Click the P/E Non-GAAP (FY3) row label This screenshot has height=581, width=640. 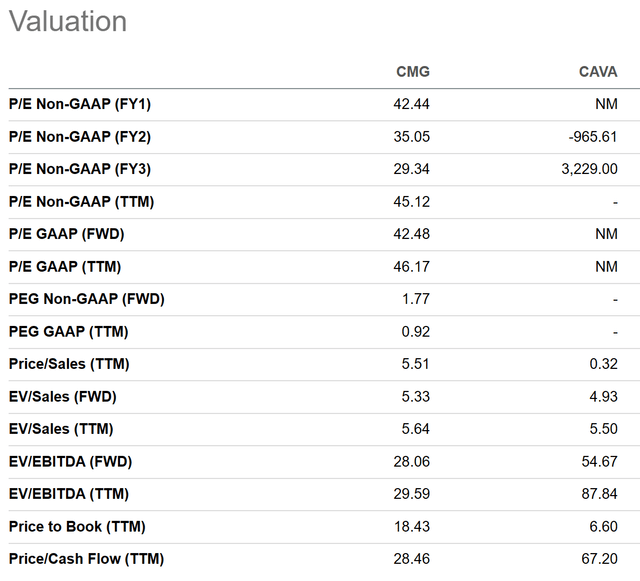(80, 169)
